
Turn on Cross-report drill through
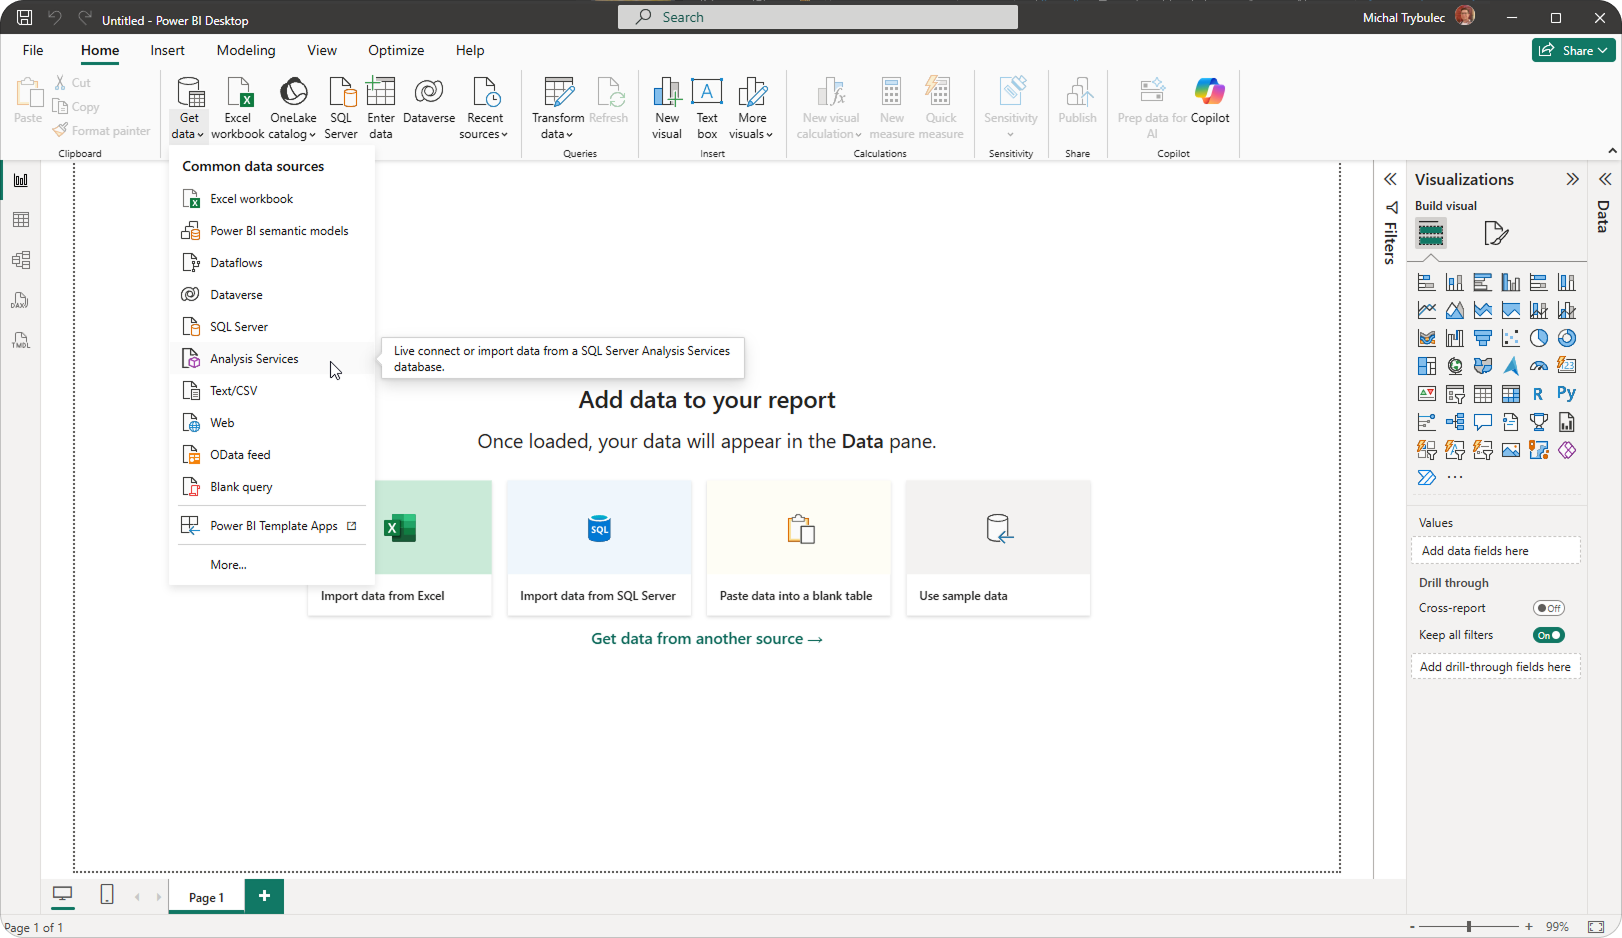coord(1548,607)
